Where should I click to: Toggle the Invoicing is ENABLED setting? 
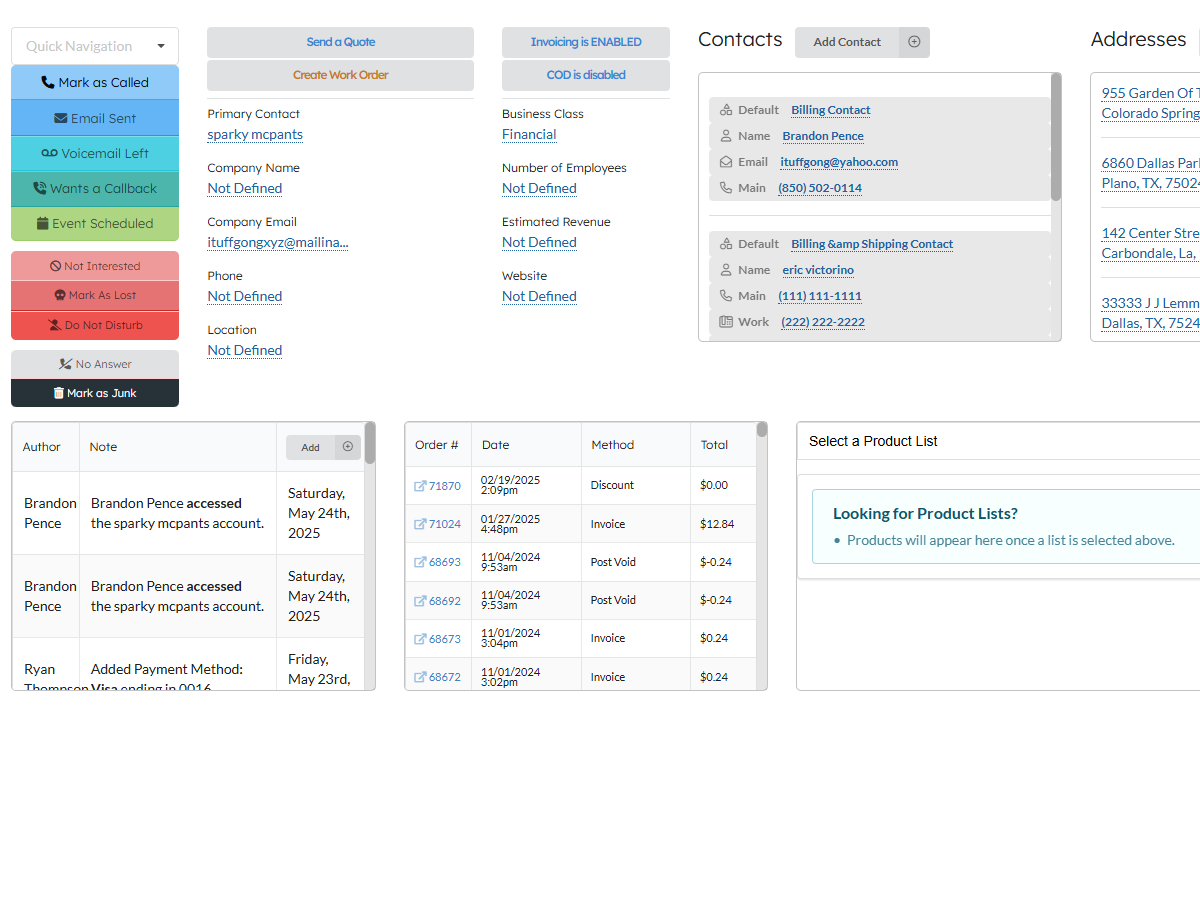586,42
